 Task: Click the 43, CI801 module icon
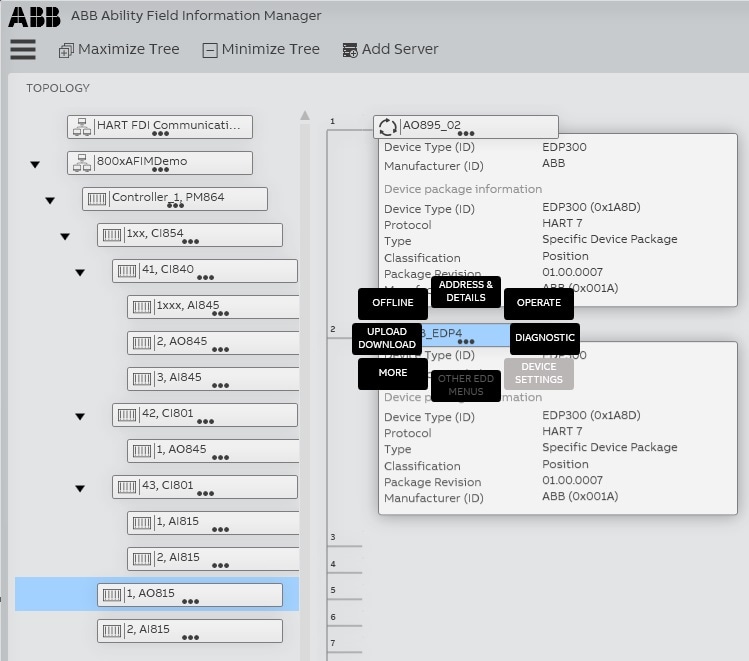click(x=127, y=487)
